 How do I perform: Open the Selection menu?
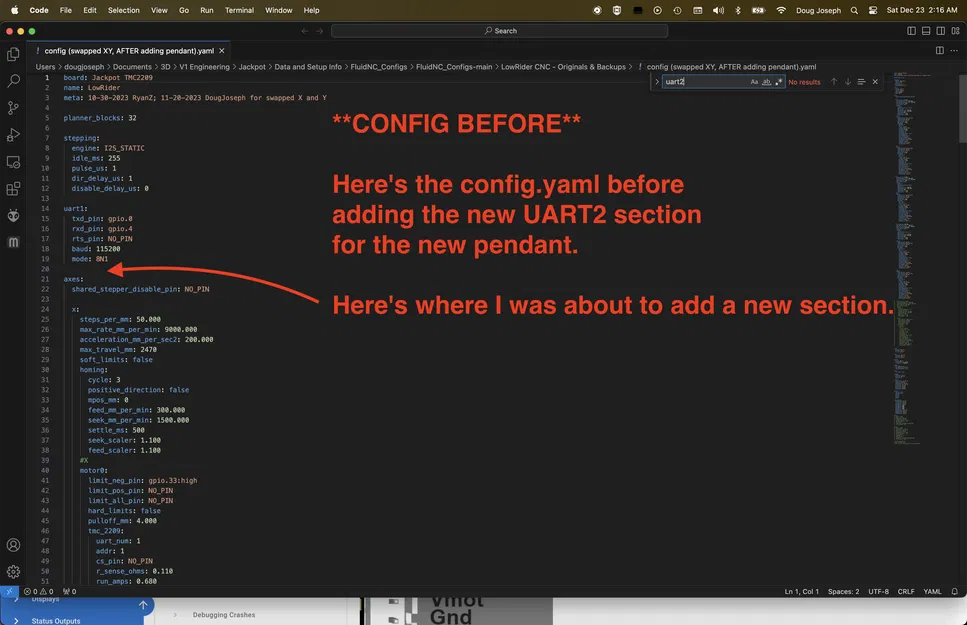click(x=123, y=10)
